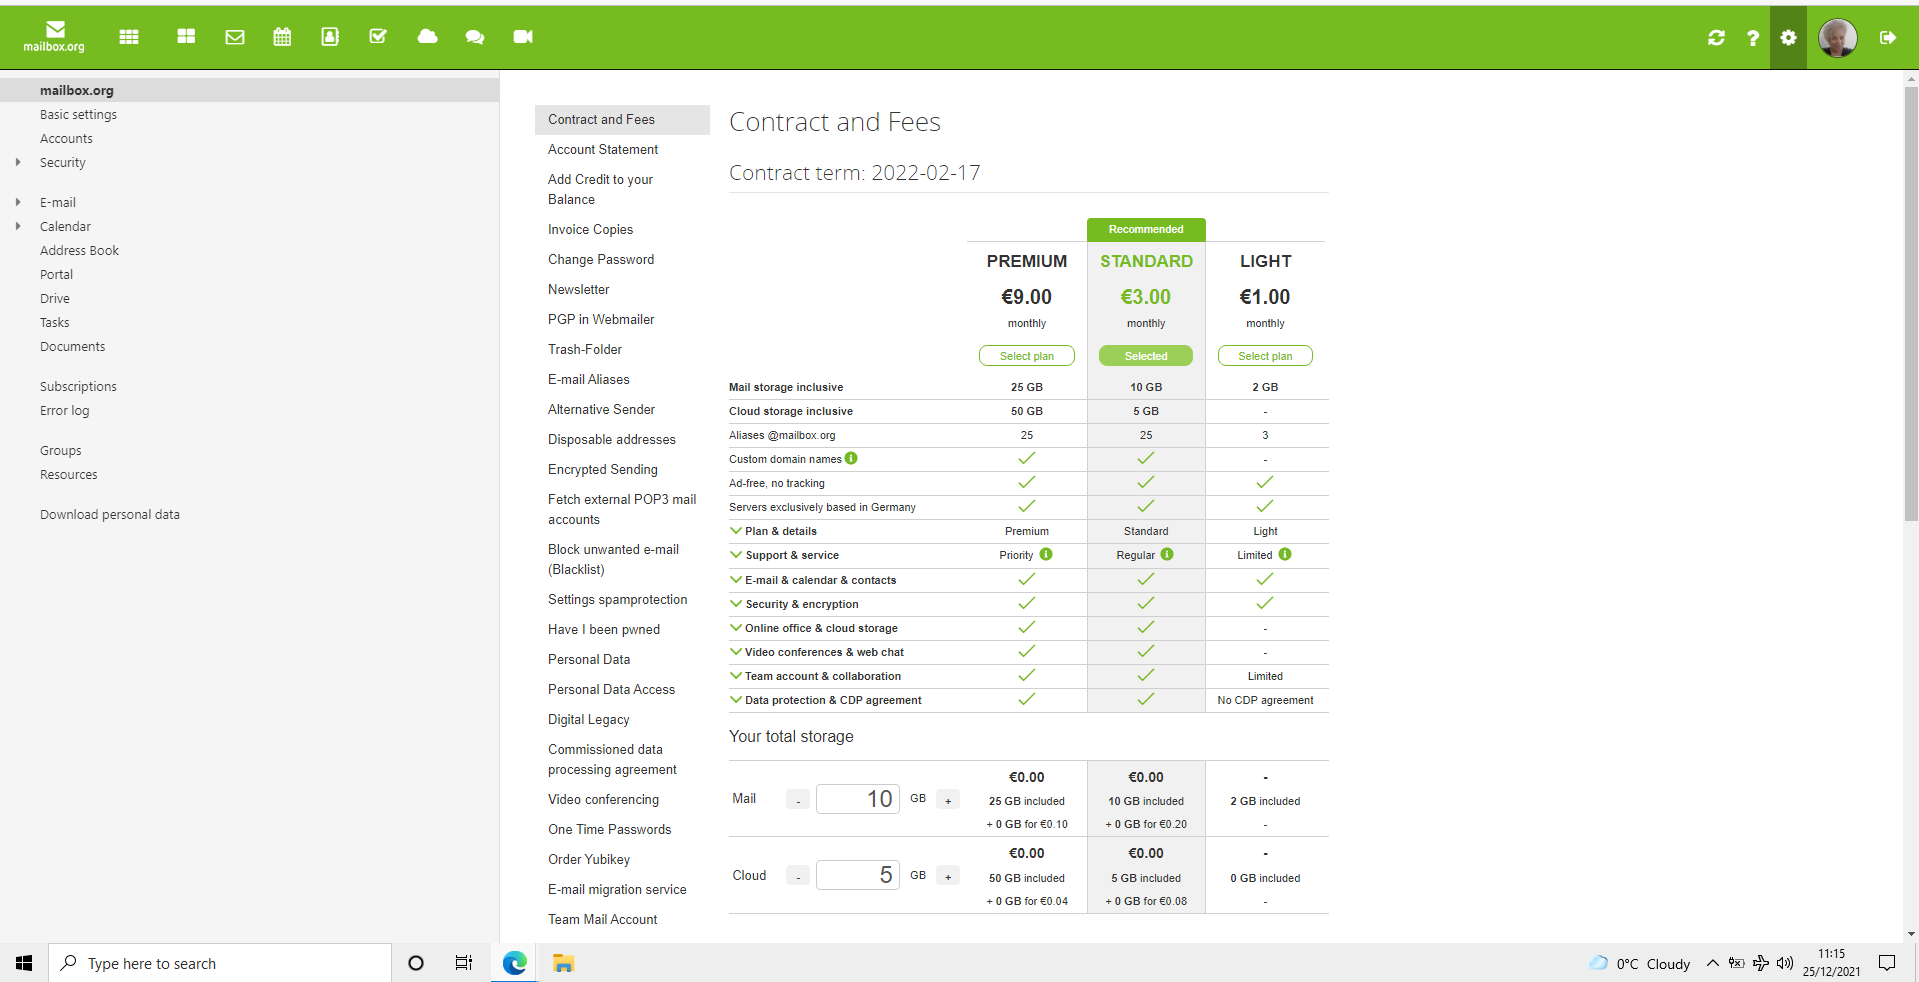Expand the Security settings tree item
The height and width of the screenshot is (982, 1919).
tap(18, 162)
